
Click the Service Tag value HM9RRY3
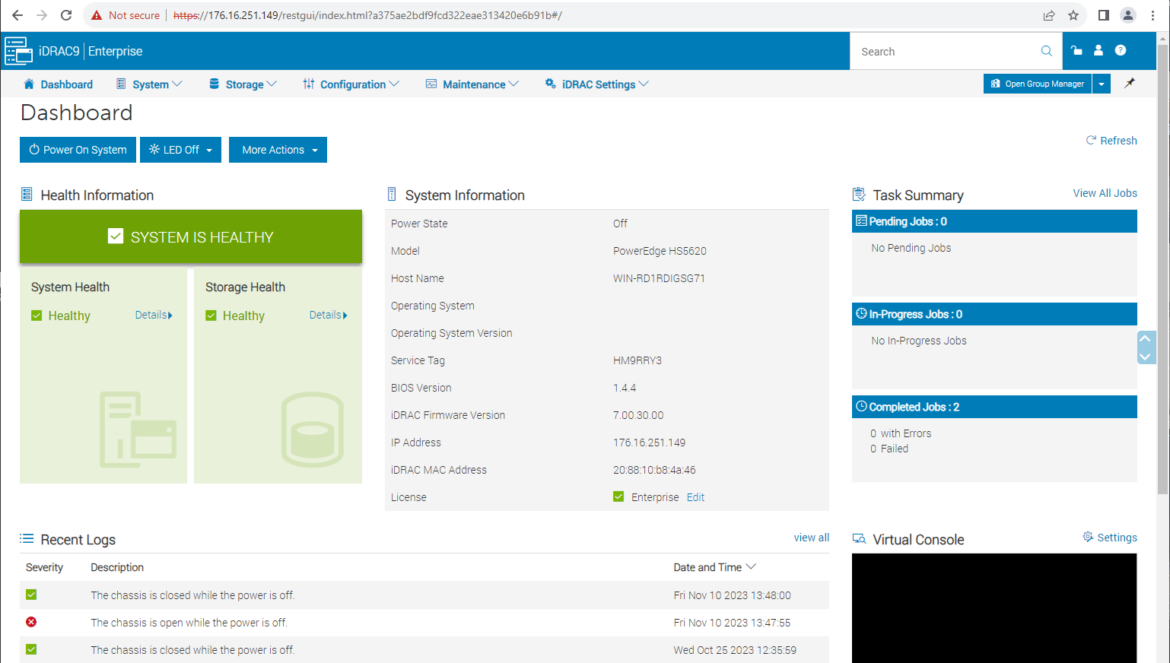coord(637,360)
